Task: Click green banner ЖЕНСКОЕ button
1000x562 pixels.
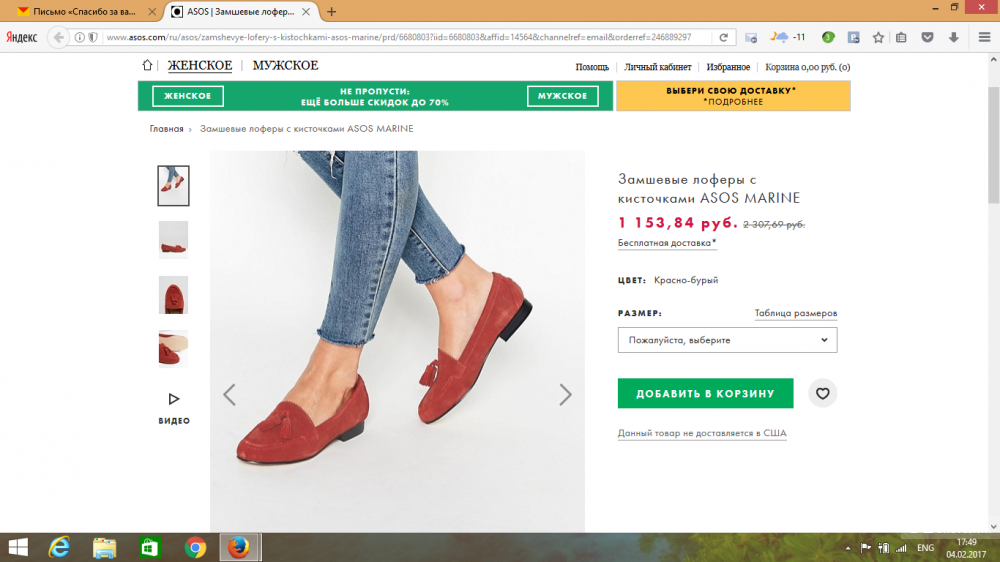Action: pos(188,96)
